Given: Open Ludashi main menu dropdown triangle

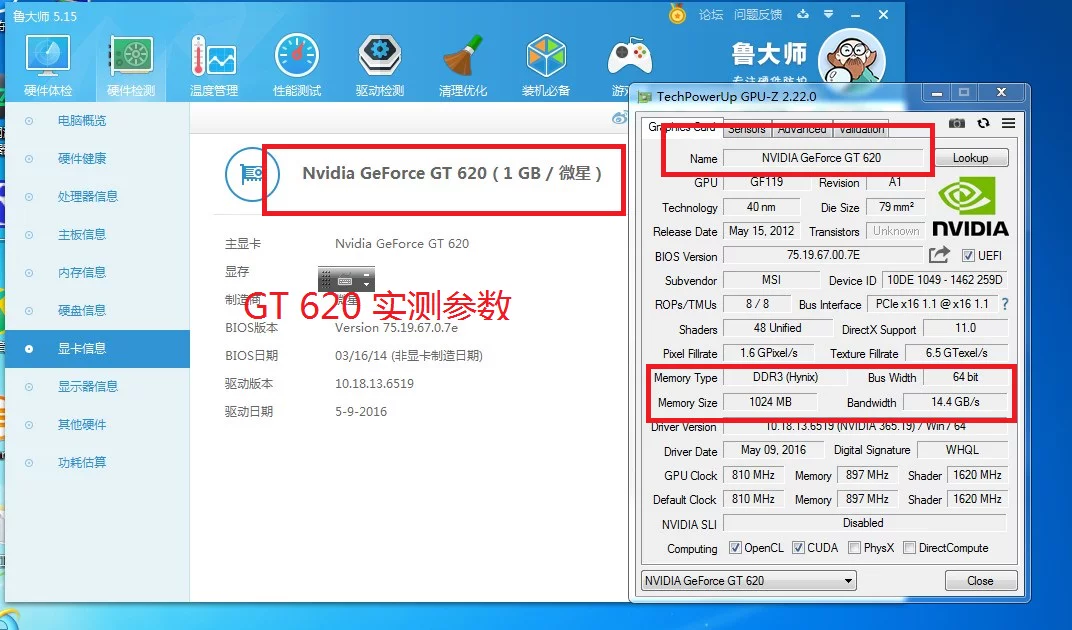Looking at the screenshot, I should pos(829,14).
